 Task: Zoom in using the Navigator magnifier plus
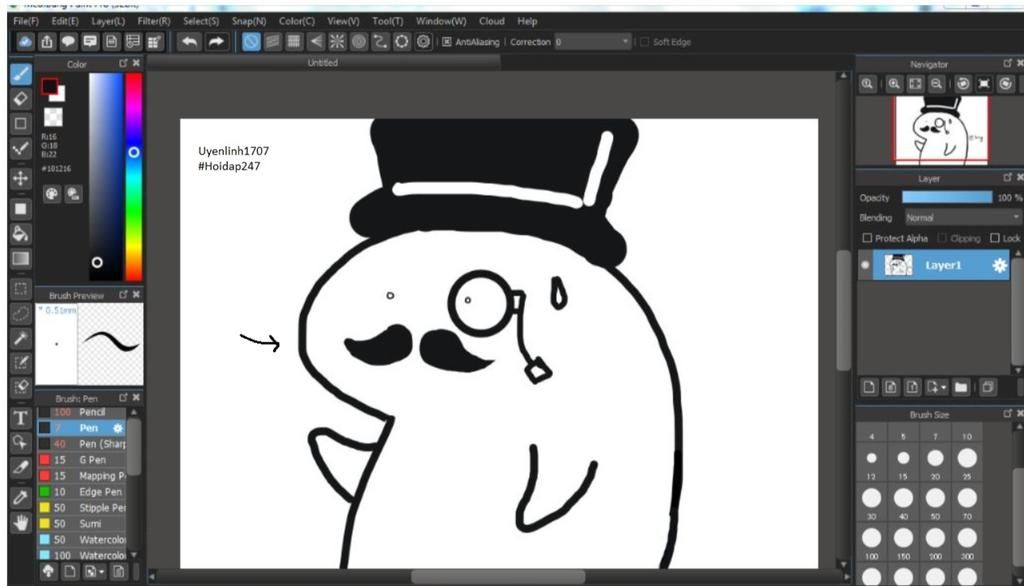click(894, 84)
